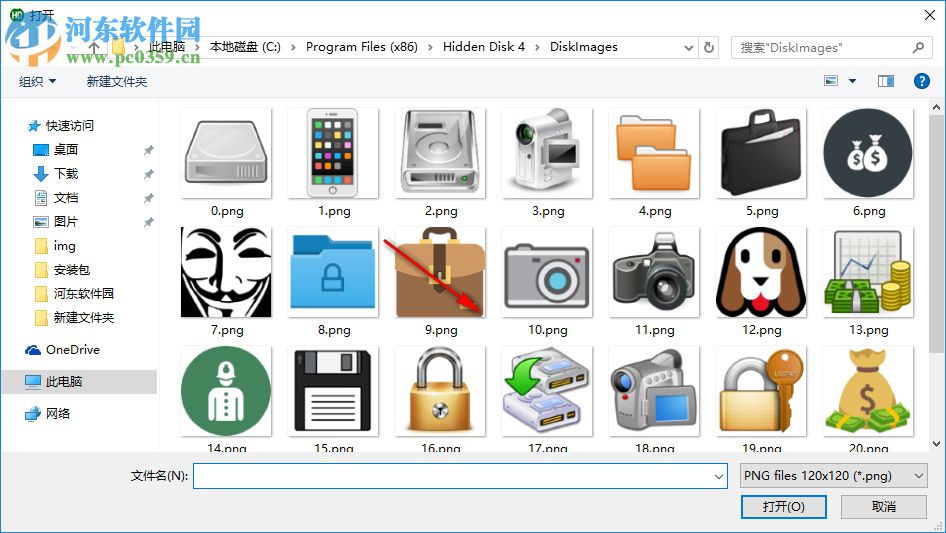Pick the 19.png padlock with key image

761,391
